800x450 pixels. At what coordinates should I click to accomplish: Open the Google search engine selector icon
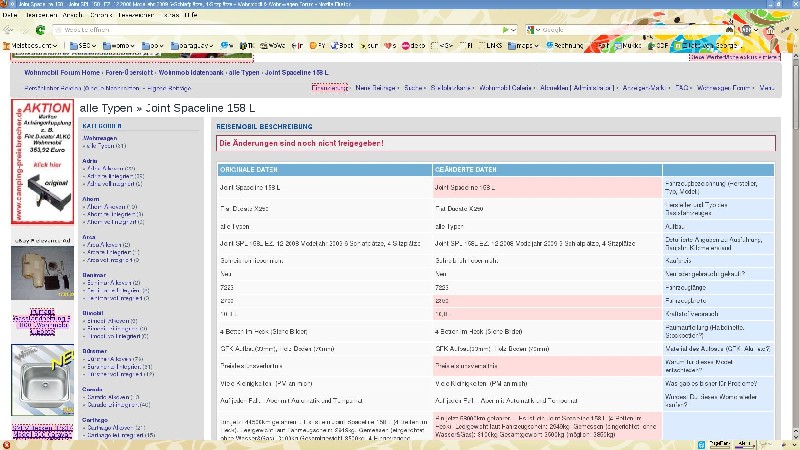click(533, 30)
